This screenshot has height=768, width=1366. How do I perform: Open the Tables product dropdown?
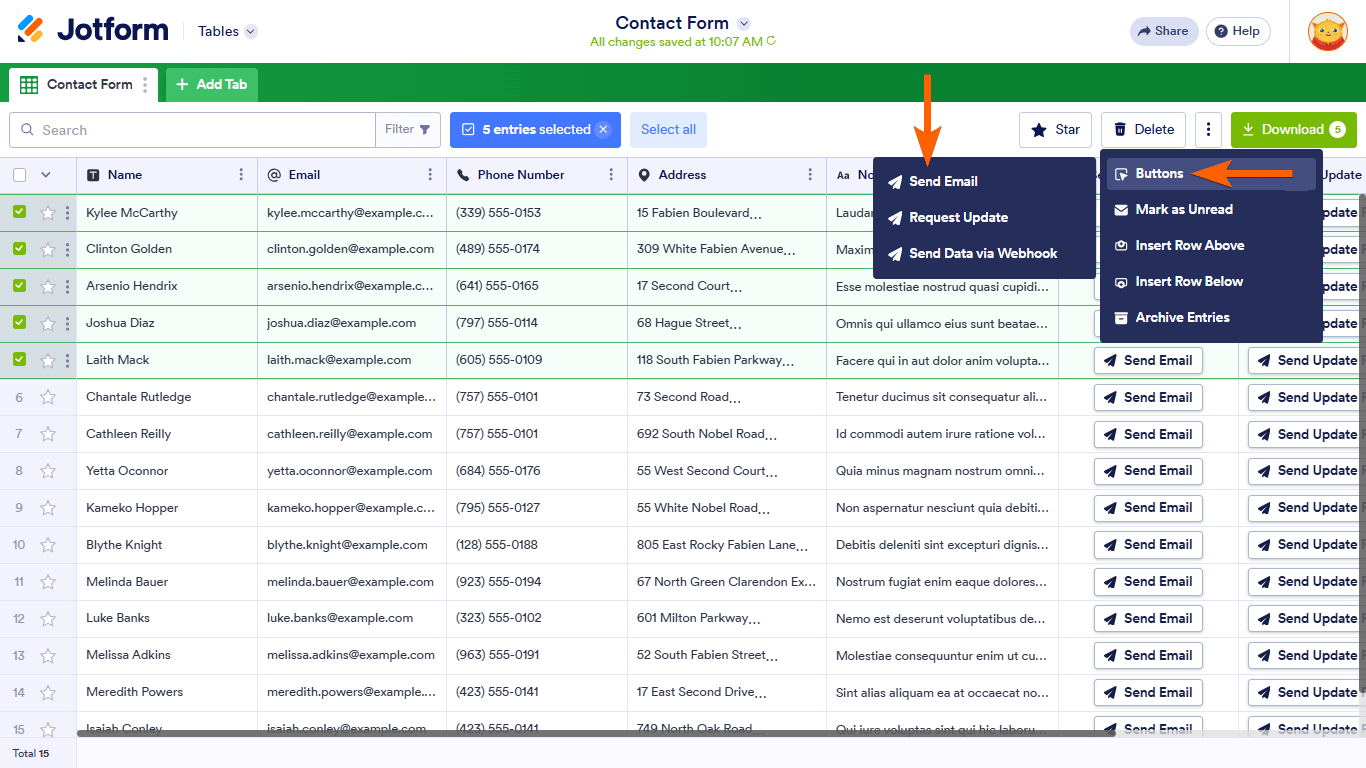[227, 31]
